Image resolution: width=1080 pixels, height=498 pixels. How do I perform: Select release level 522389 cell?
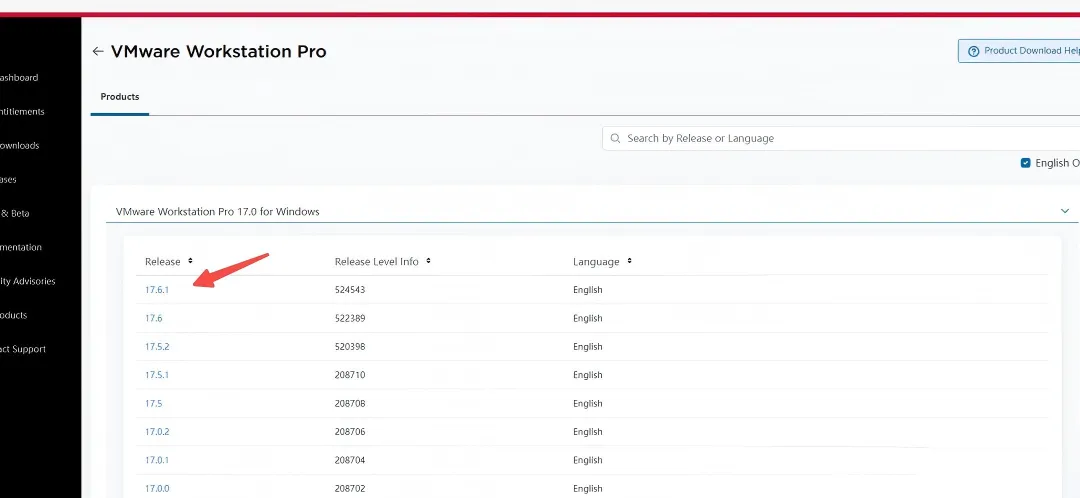(x=350, y=318)
